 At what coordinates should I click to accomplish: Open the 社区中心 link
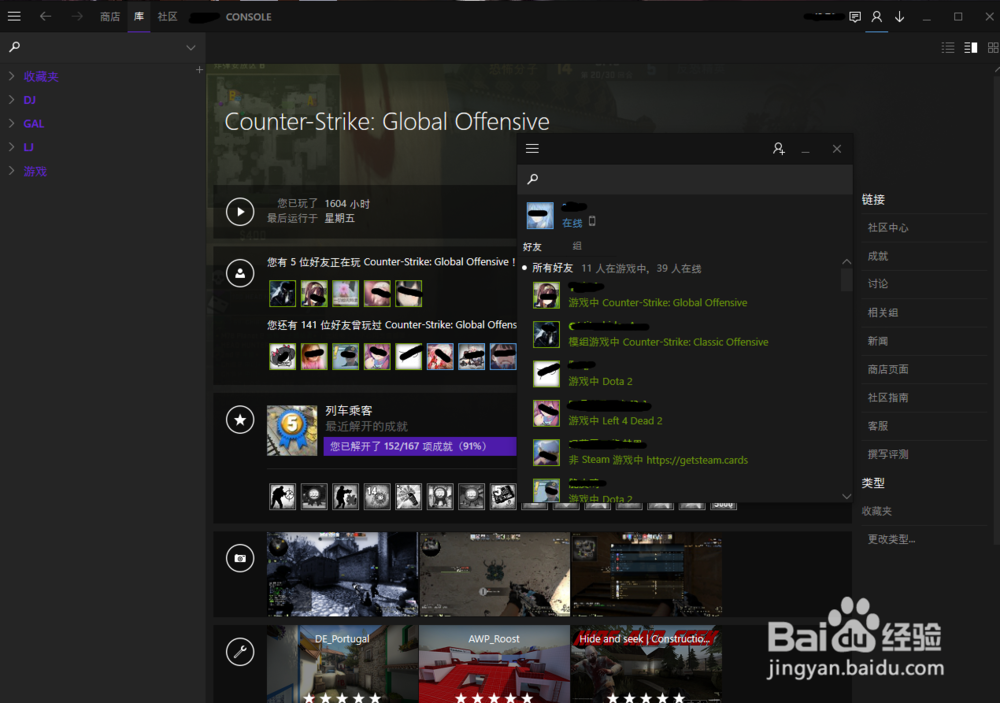click(x=888, y=228)
